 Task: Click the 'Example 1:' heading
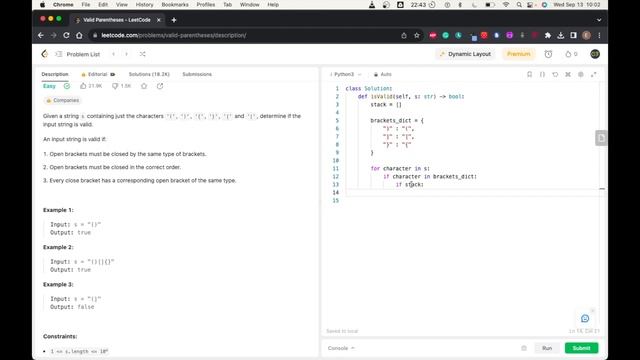pyautogui.click(x=58, y=210)
